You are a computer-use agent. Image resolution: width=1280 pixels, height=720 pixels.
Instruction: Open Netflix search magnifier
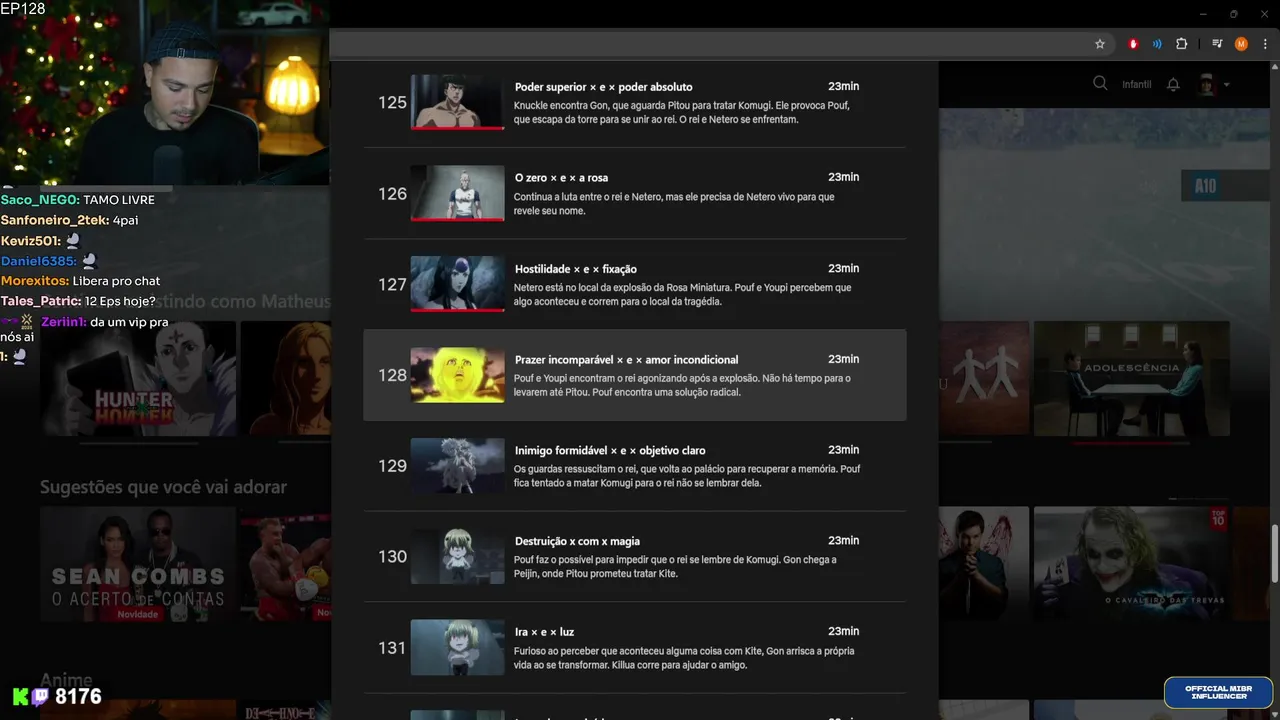point(1100,84)
